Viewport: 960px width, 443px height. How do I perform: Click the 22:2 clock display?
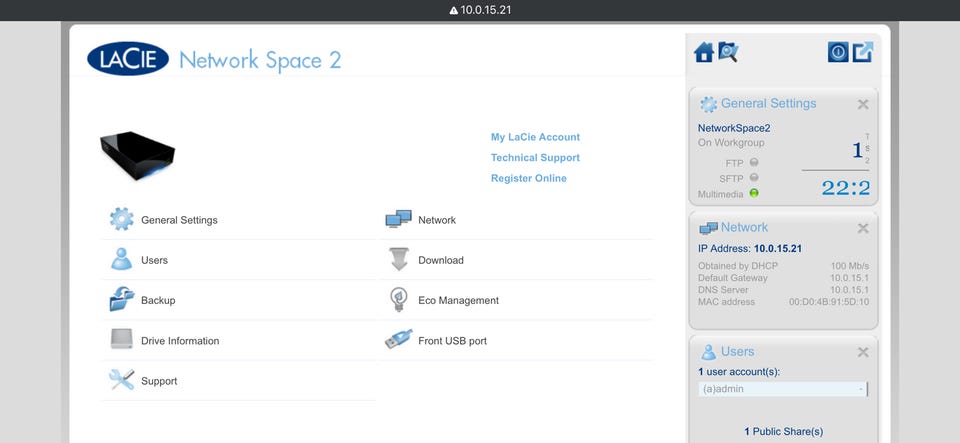point(846,187)
